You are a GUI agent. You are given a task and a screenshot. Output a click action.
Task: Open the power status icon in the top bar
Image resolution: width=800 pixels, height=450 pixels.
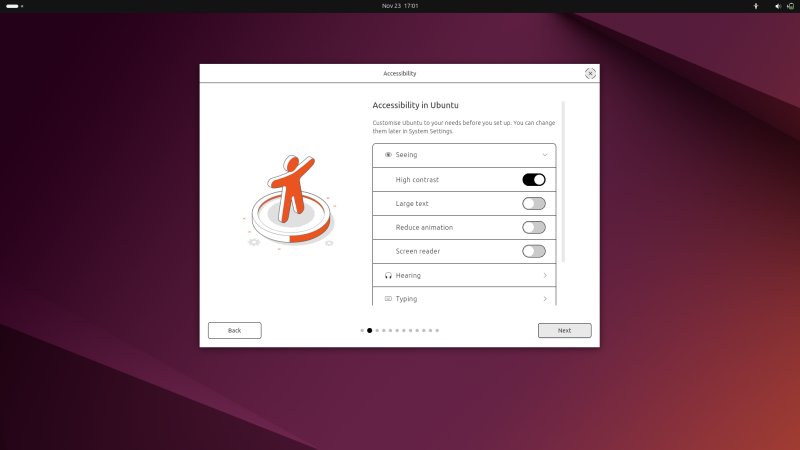tap(790, 6)
